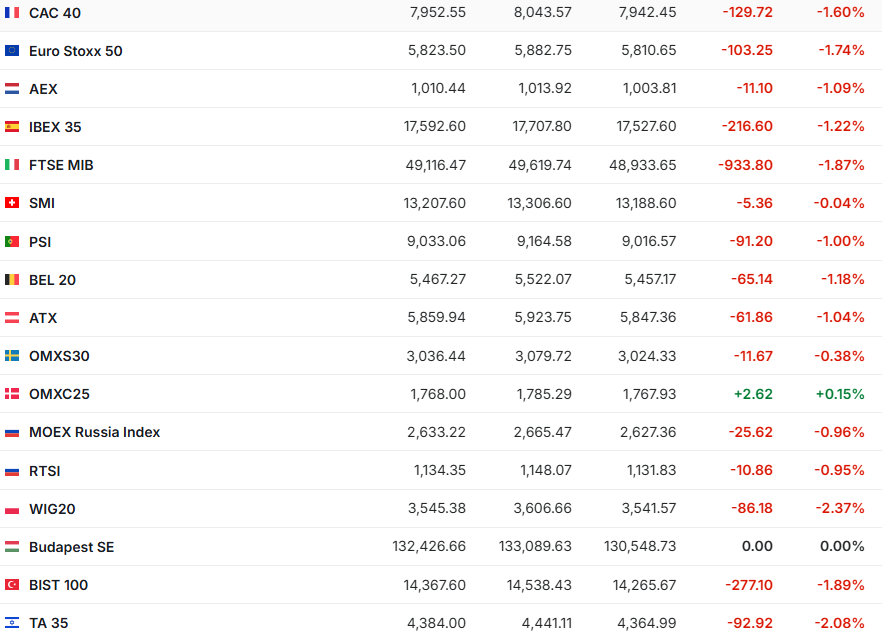Click the Sweden flag icon beside OMXS30

pos(12,356)
